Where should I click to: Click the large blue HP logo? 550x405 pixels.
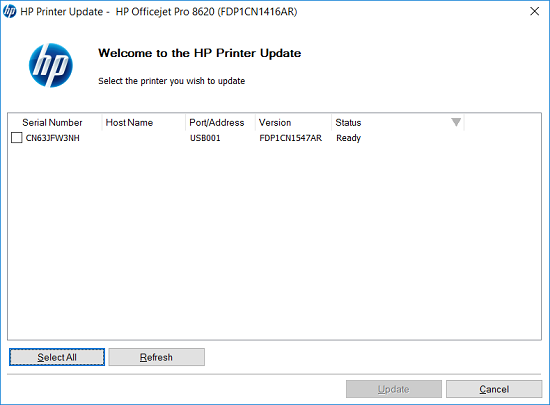(51, 65)
